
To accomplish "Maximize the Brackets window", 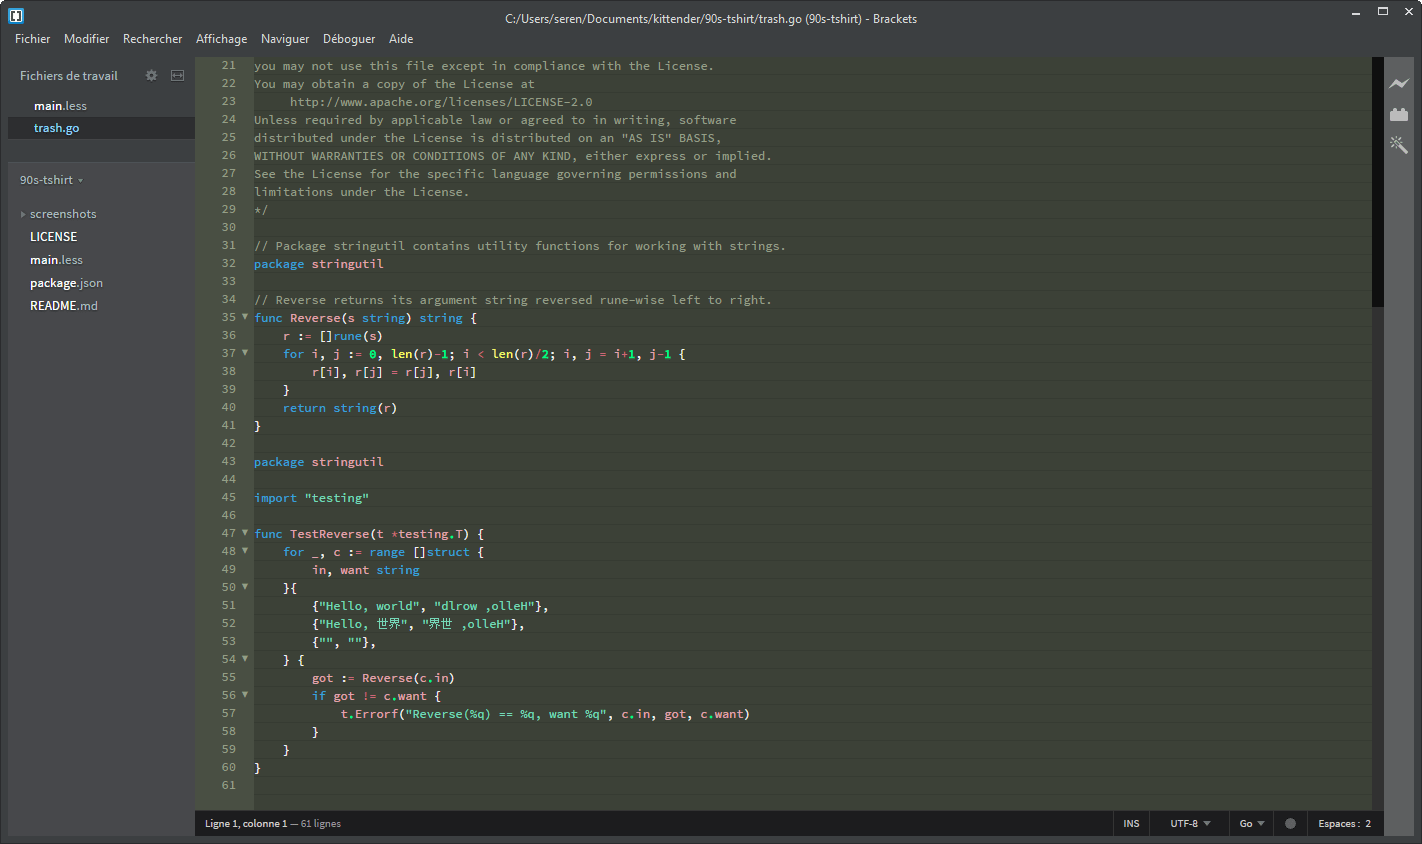I will [1383, 12].
